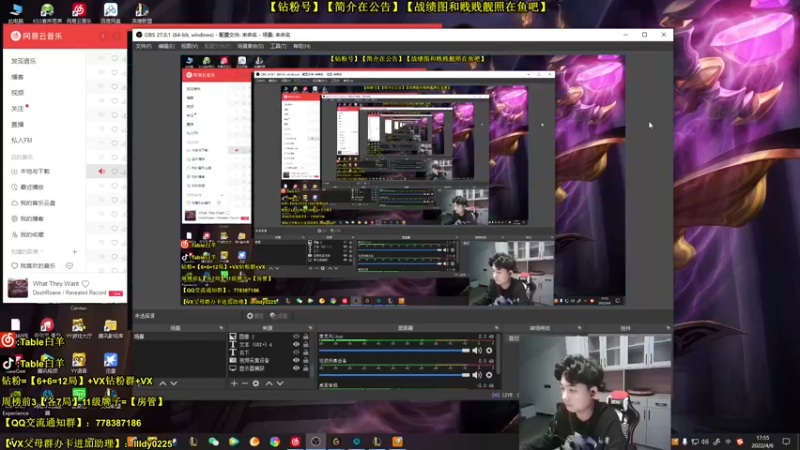This screenshot has height=450, width=800.
Task: Switch to OBS Studio in the taskbar
Action: pos(316,442)
